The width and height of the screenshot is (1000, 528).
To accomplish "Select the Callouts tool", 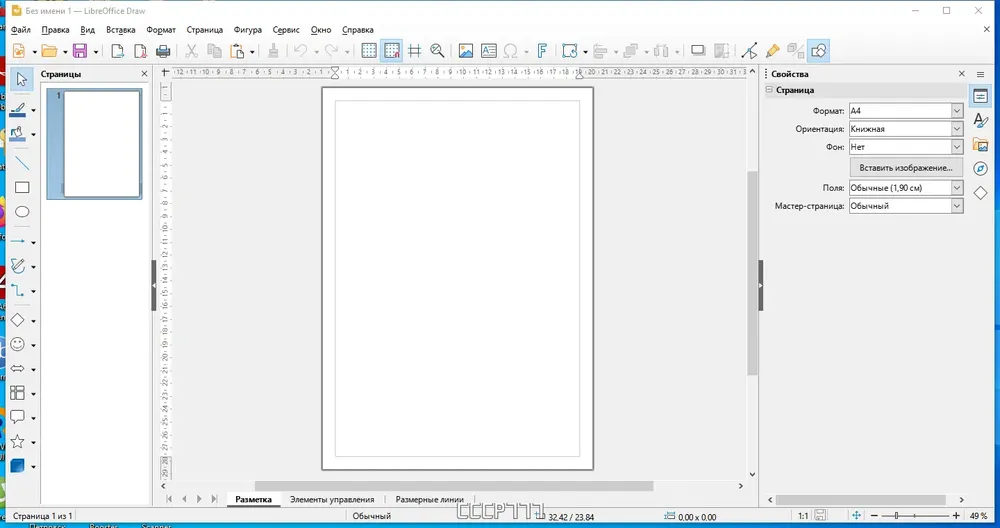I will tap(18, 417).
